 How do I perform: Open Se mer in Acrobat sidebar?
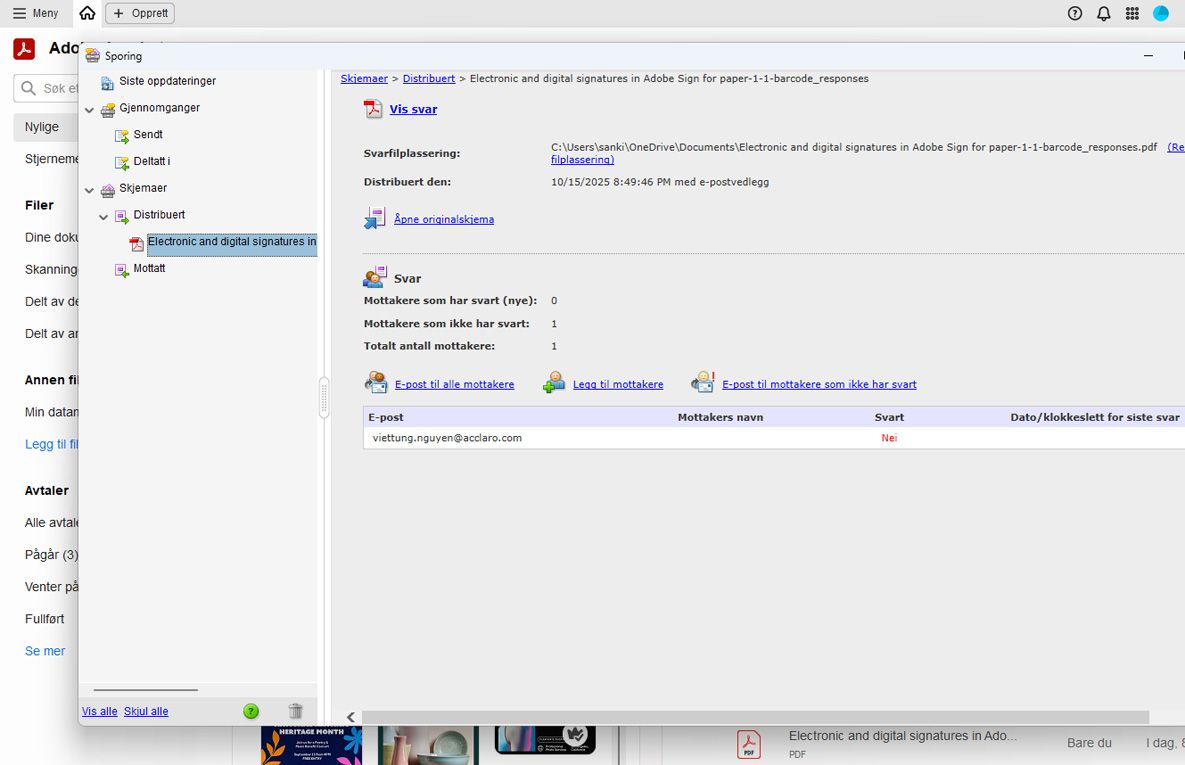click(x=45, y=651)
